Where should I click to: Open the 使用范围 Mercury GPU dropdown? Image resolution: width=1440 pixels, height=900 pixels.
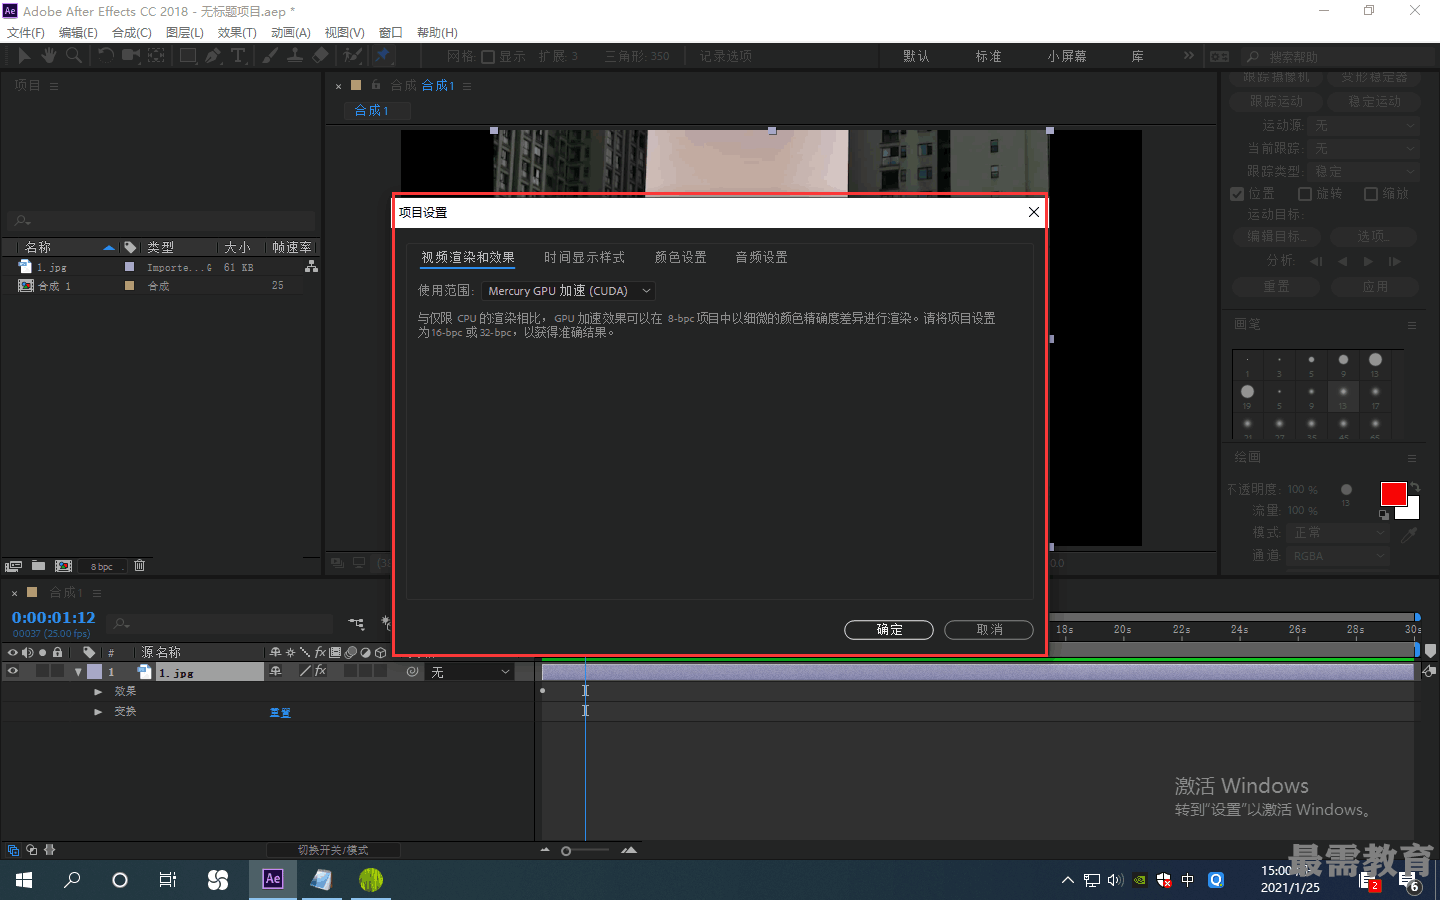pos(568,291)
